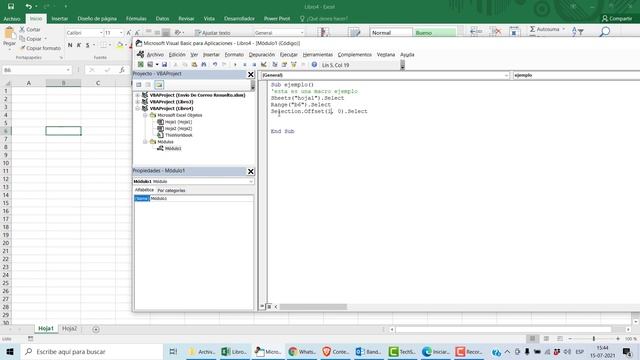Open Properties Window icon in VBA toolbar
The height and width of the screenshot is (360, 640).
pos(284,64)
